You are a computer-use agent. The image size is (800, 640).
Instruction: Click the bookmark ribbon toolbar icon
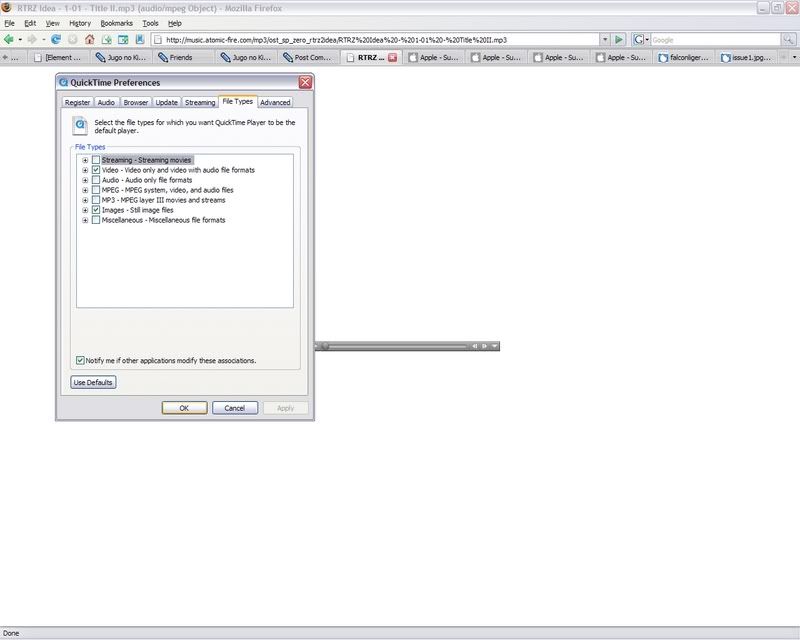pyautogui.click(x=140, y=39)
